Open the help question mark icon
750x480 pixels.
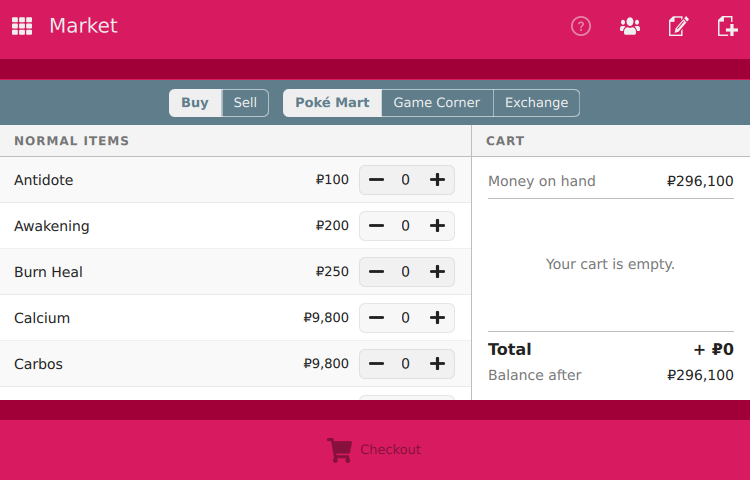tap(581, 26)
